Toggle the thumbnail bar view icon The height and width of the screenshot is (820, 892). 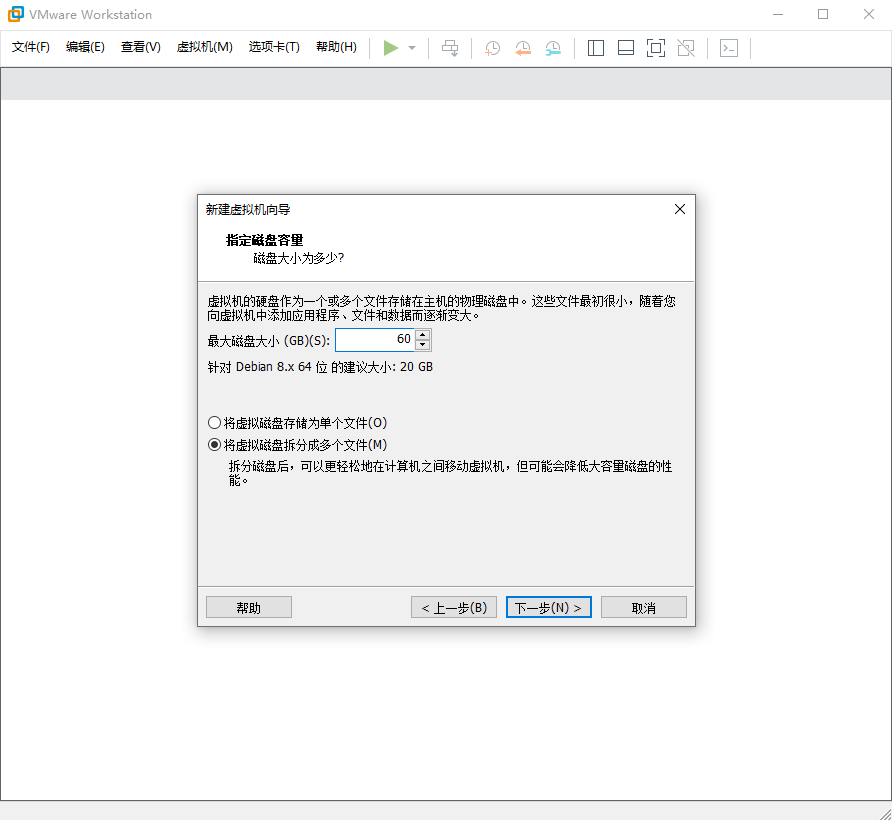626,48
